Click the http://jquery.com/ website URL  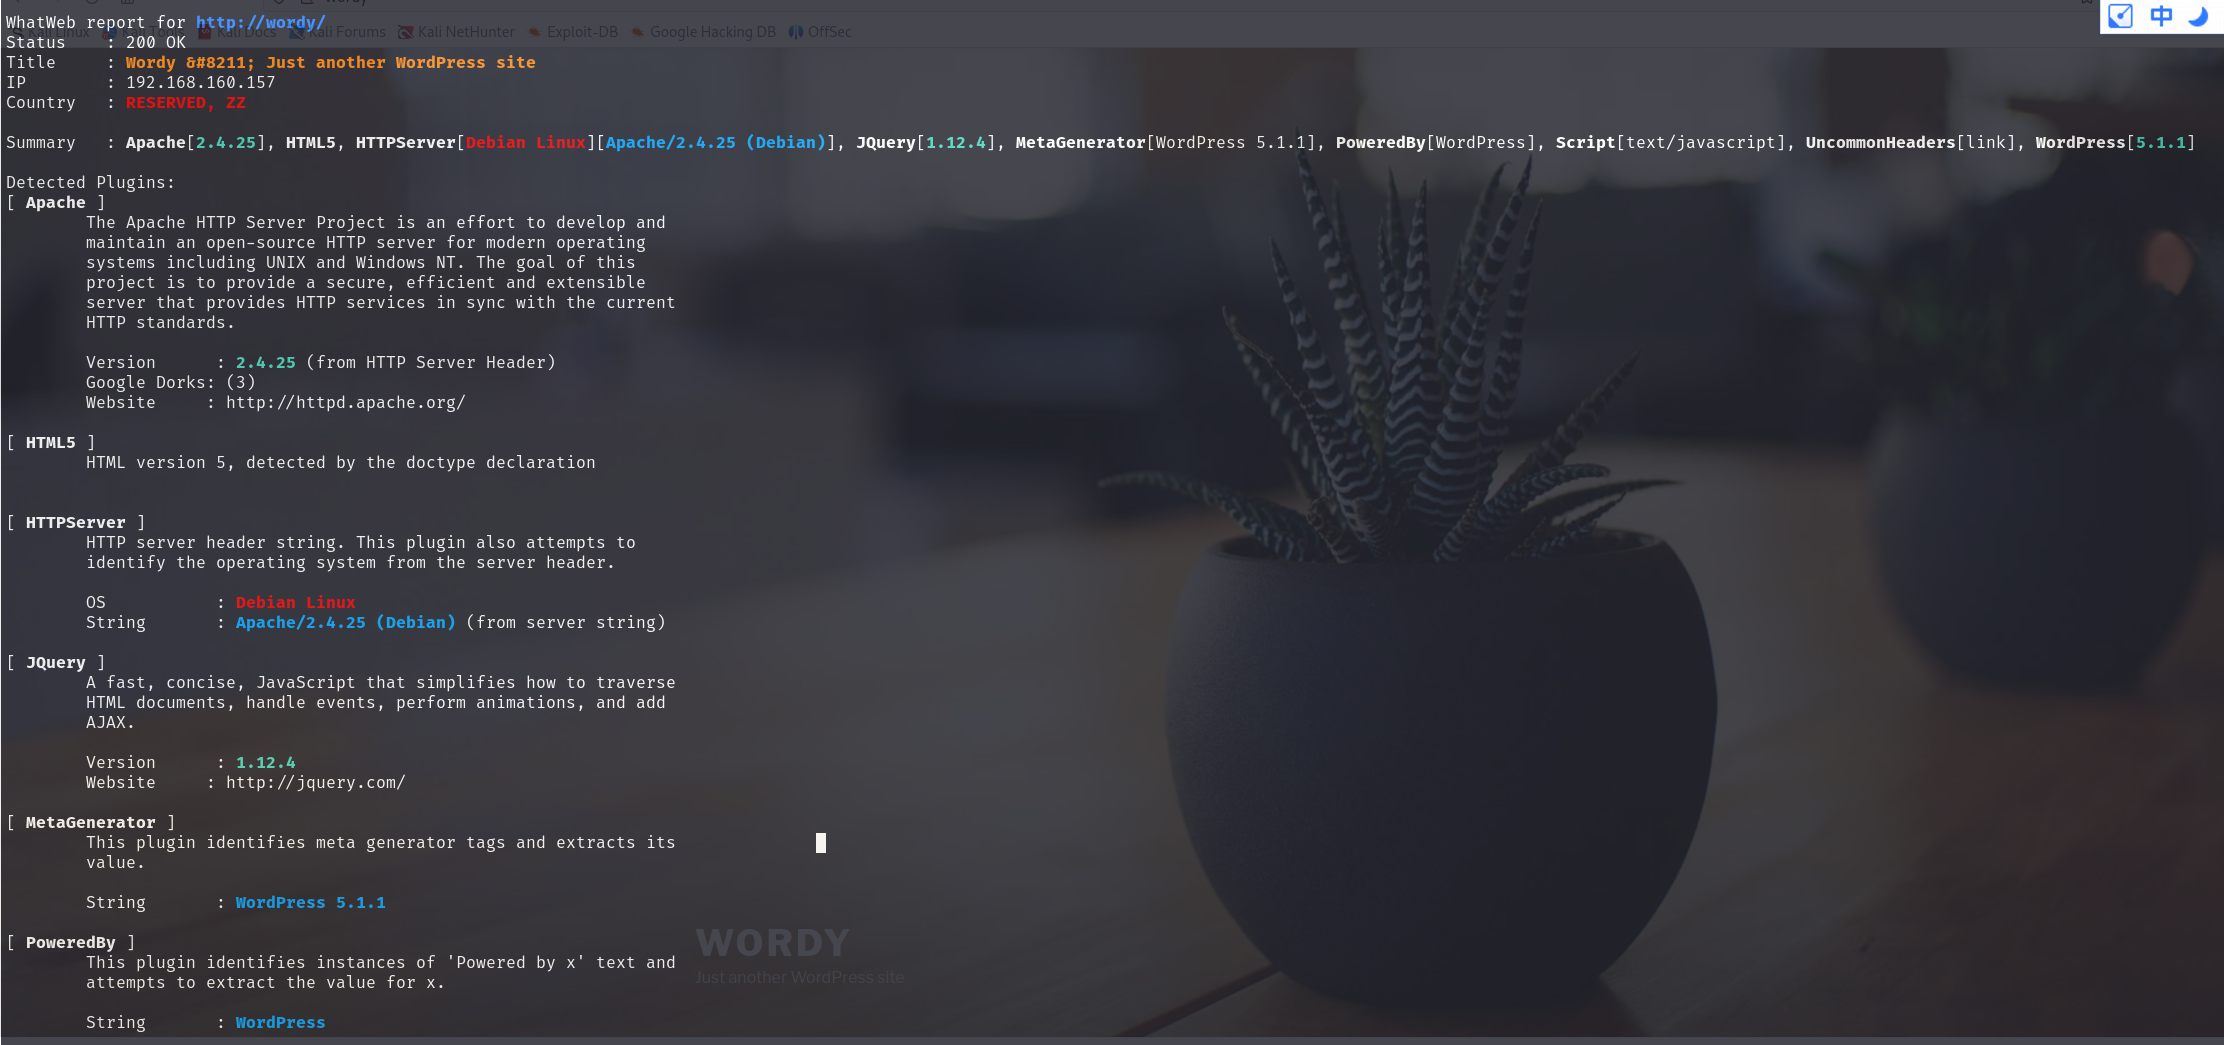click(316, 782)
